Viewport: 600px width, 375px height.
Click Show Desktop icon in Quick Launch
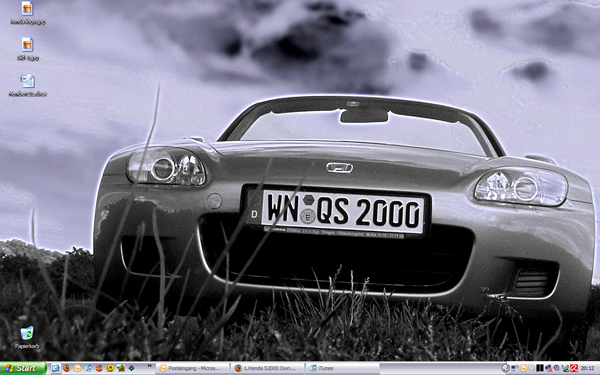[x=55, y=368]
